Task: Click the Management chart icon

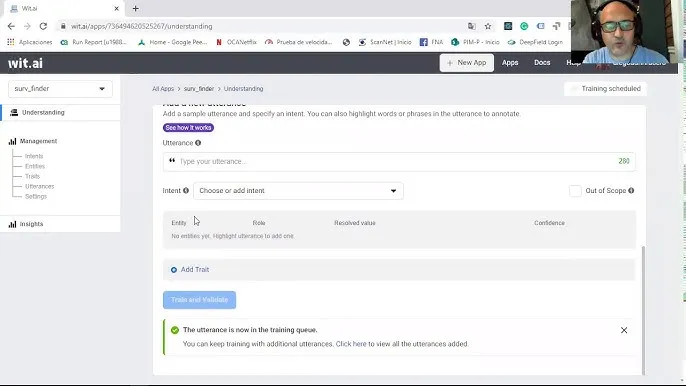Action: (x=12, y=141)
